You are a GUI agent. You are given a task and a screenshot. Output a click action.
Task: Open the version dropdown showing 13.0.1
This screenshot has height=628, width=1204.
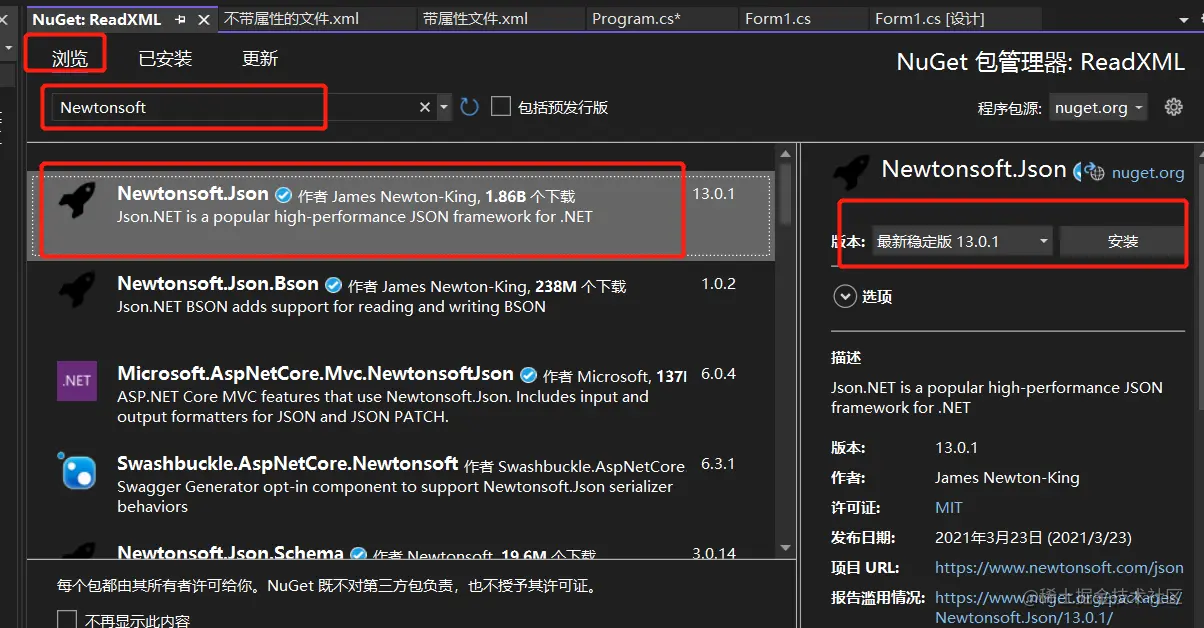pyautogui.click(x=961, y=241)
